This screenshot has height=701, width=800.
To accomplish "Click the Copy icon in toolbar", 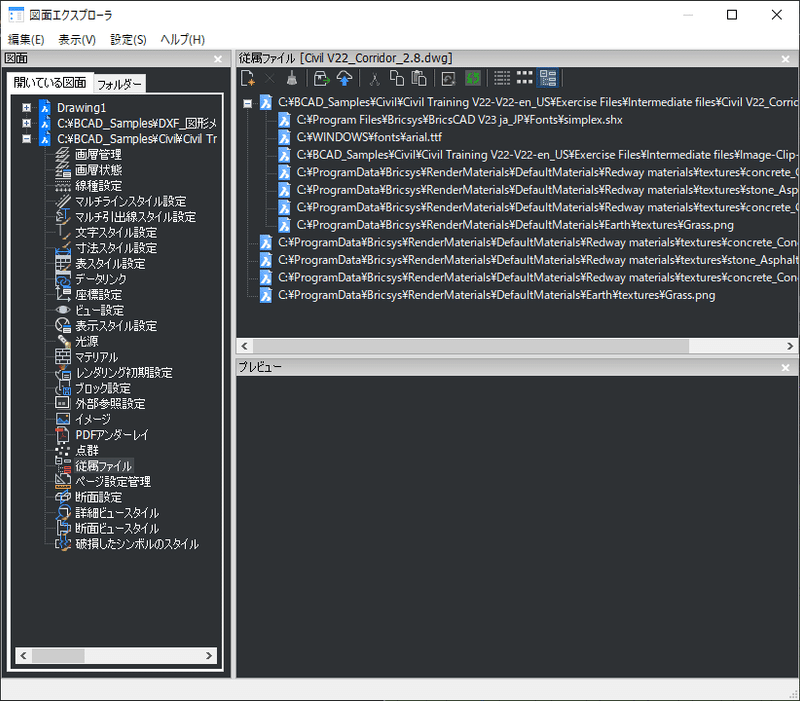I will click(396, 79).
